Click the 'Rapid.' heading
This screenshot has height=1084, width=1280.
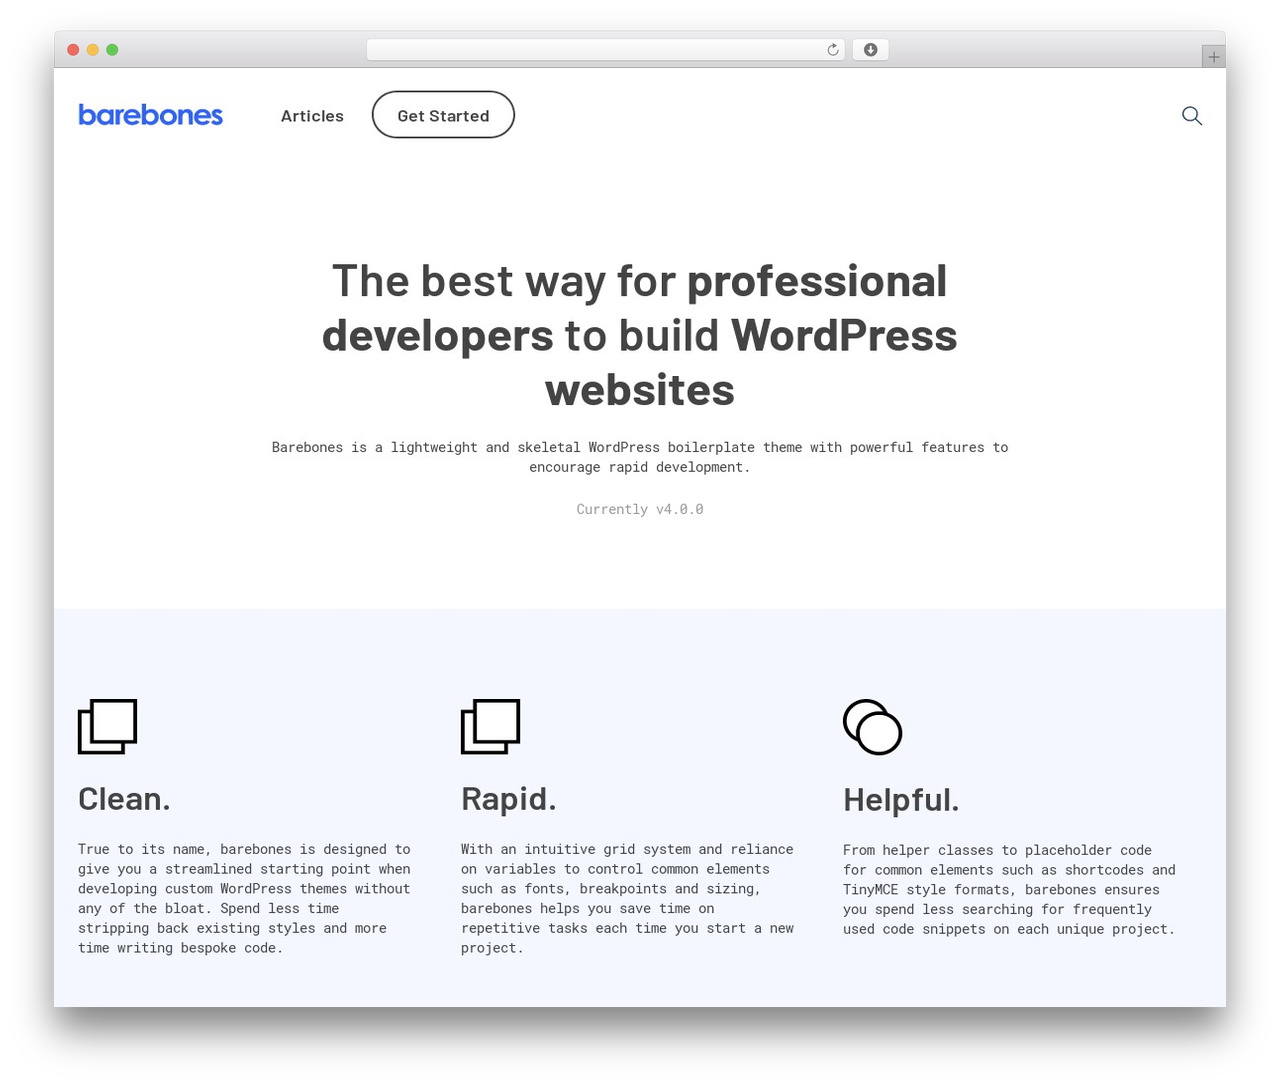[508, 799]
